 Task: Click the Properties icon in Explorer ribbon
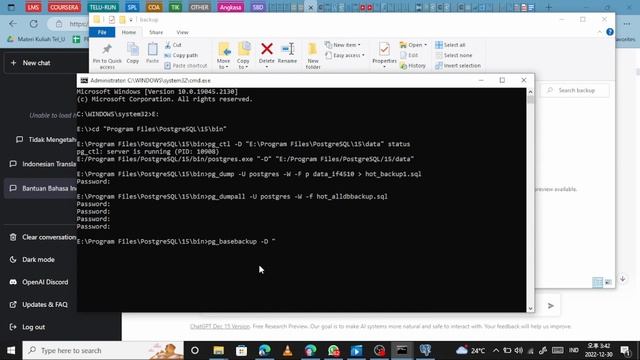point(384,50)
